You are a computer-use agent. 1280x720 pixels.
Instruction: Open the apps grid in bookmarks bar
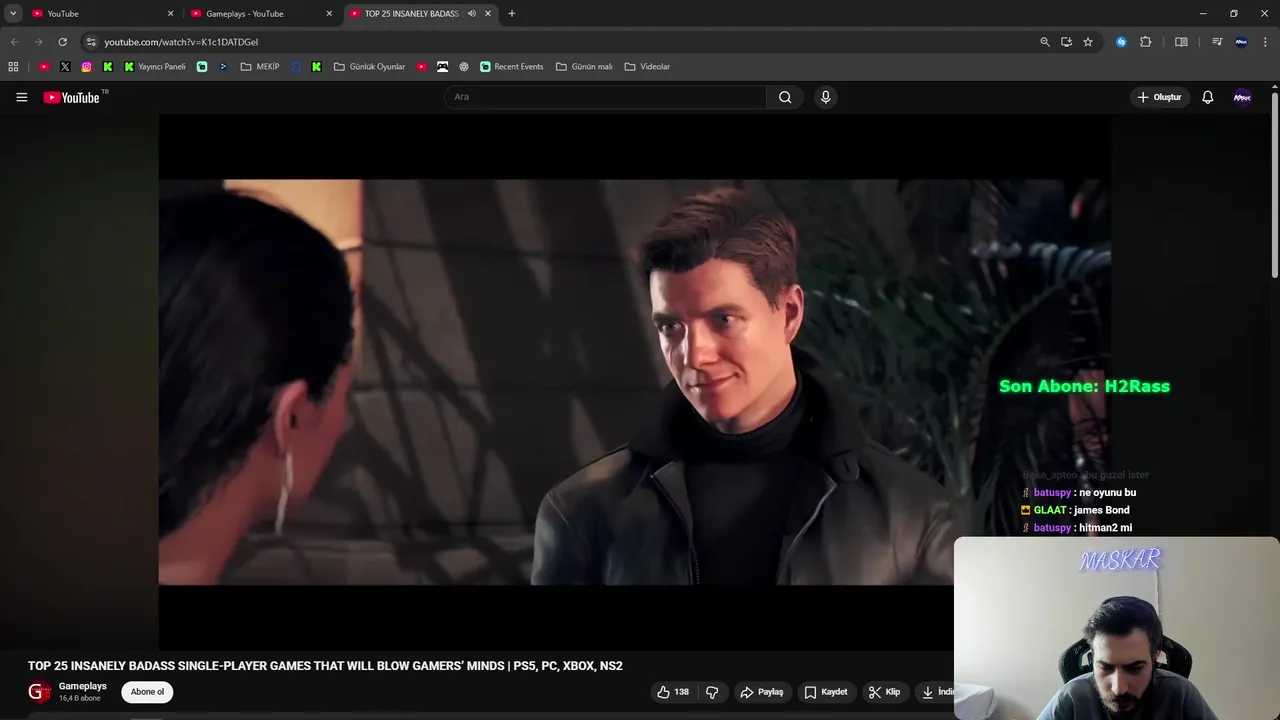[x=13, y=67]
